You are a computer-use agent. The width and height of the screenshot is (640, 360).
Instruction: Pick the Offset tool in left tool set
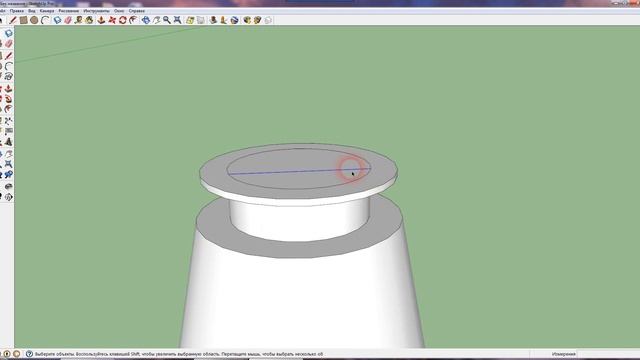(x=9, y=109)
